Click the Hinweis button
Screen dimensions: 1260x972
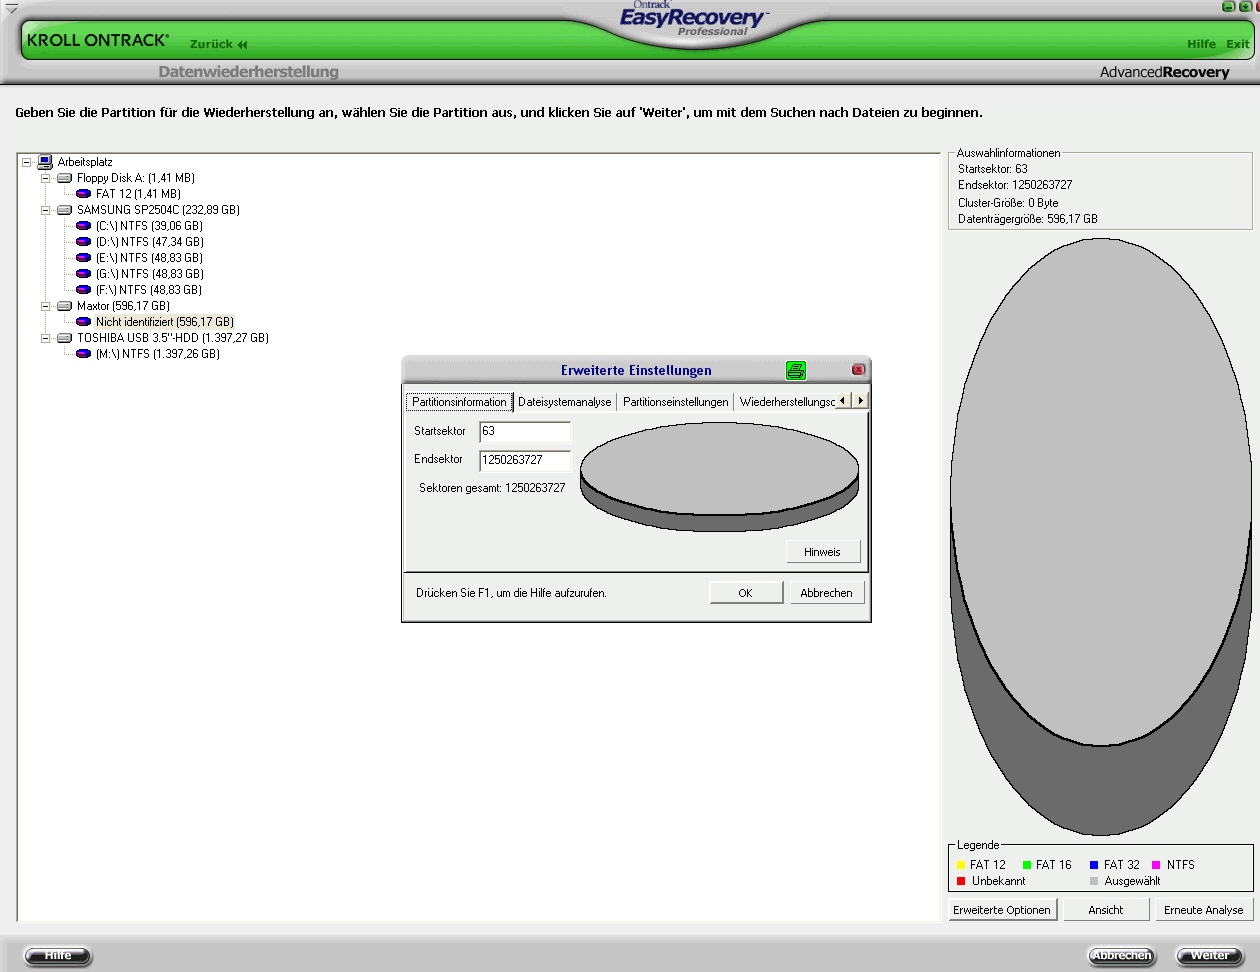(x=823, y=552)
